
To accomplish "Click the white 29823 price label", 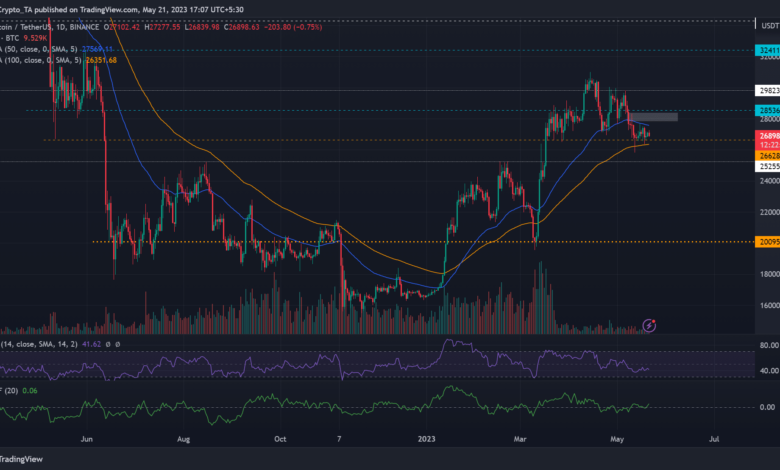I will 765,90.
